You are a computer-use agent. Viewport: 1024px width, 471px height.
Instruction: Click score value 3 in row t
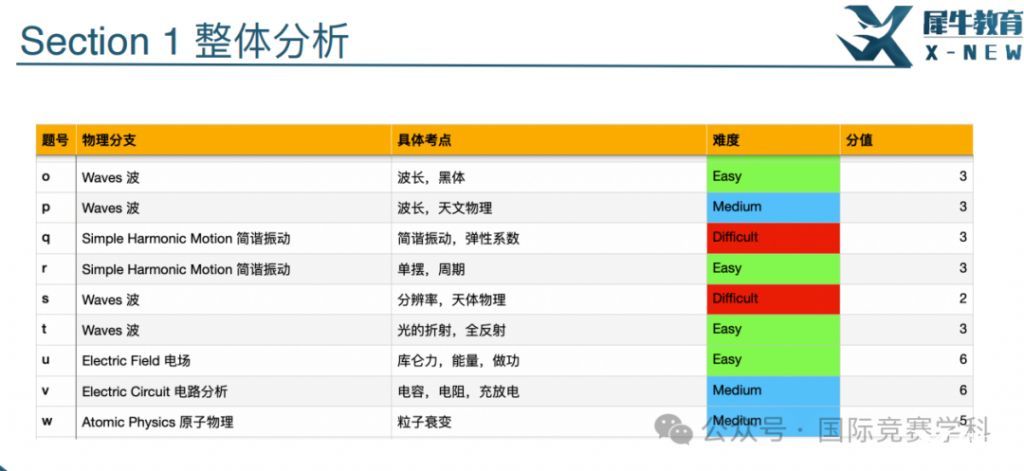tap(963, 329)
